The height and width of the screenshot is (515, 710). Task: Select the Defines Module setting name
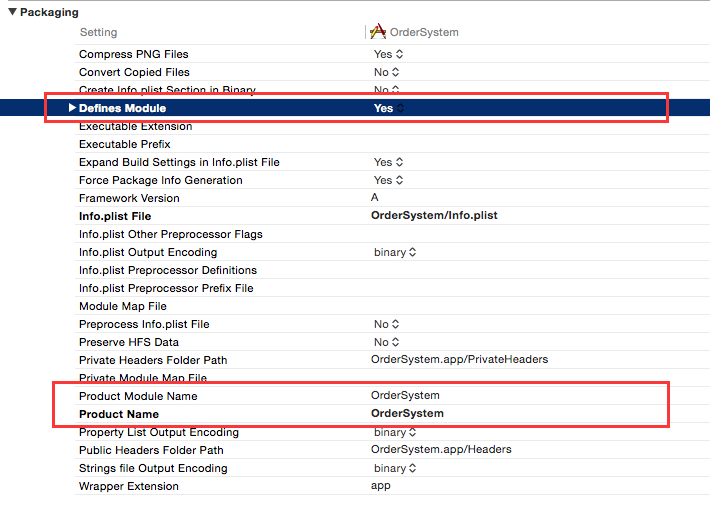coord(122,108)
